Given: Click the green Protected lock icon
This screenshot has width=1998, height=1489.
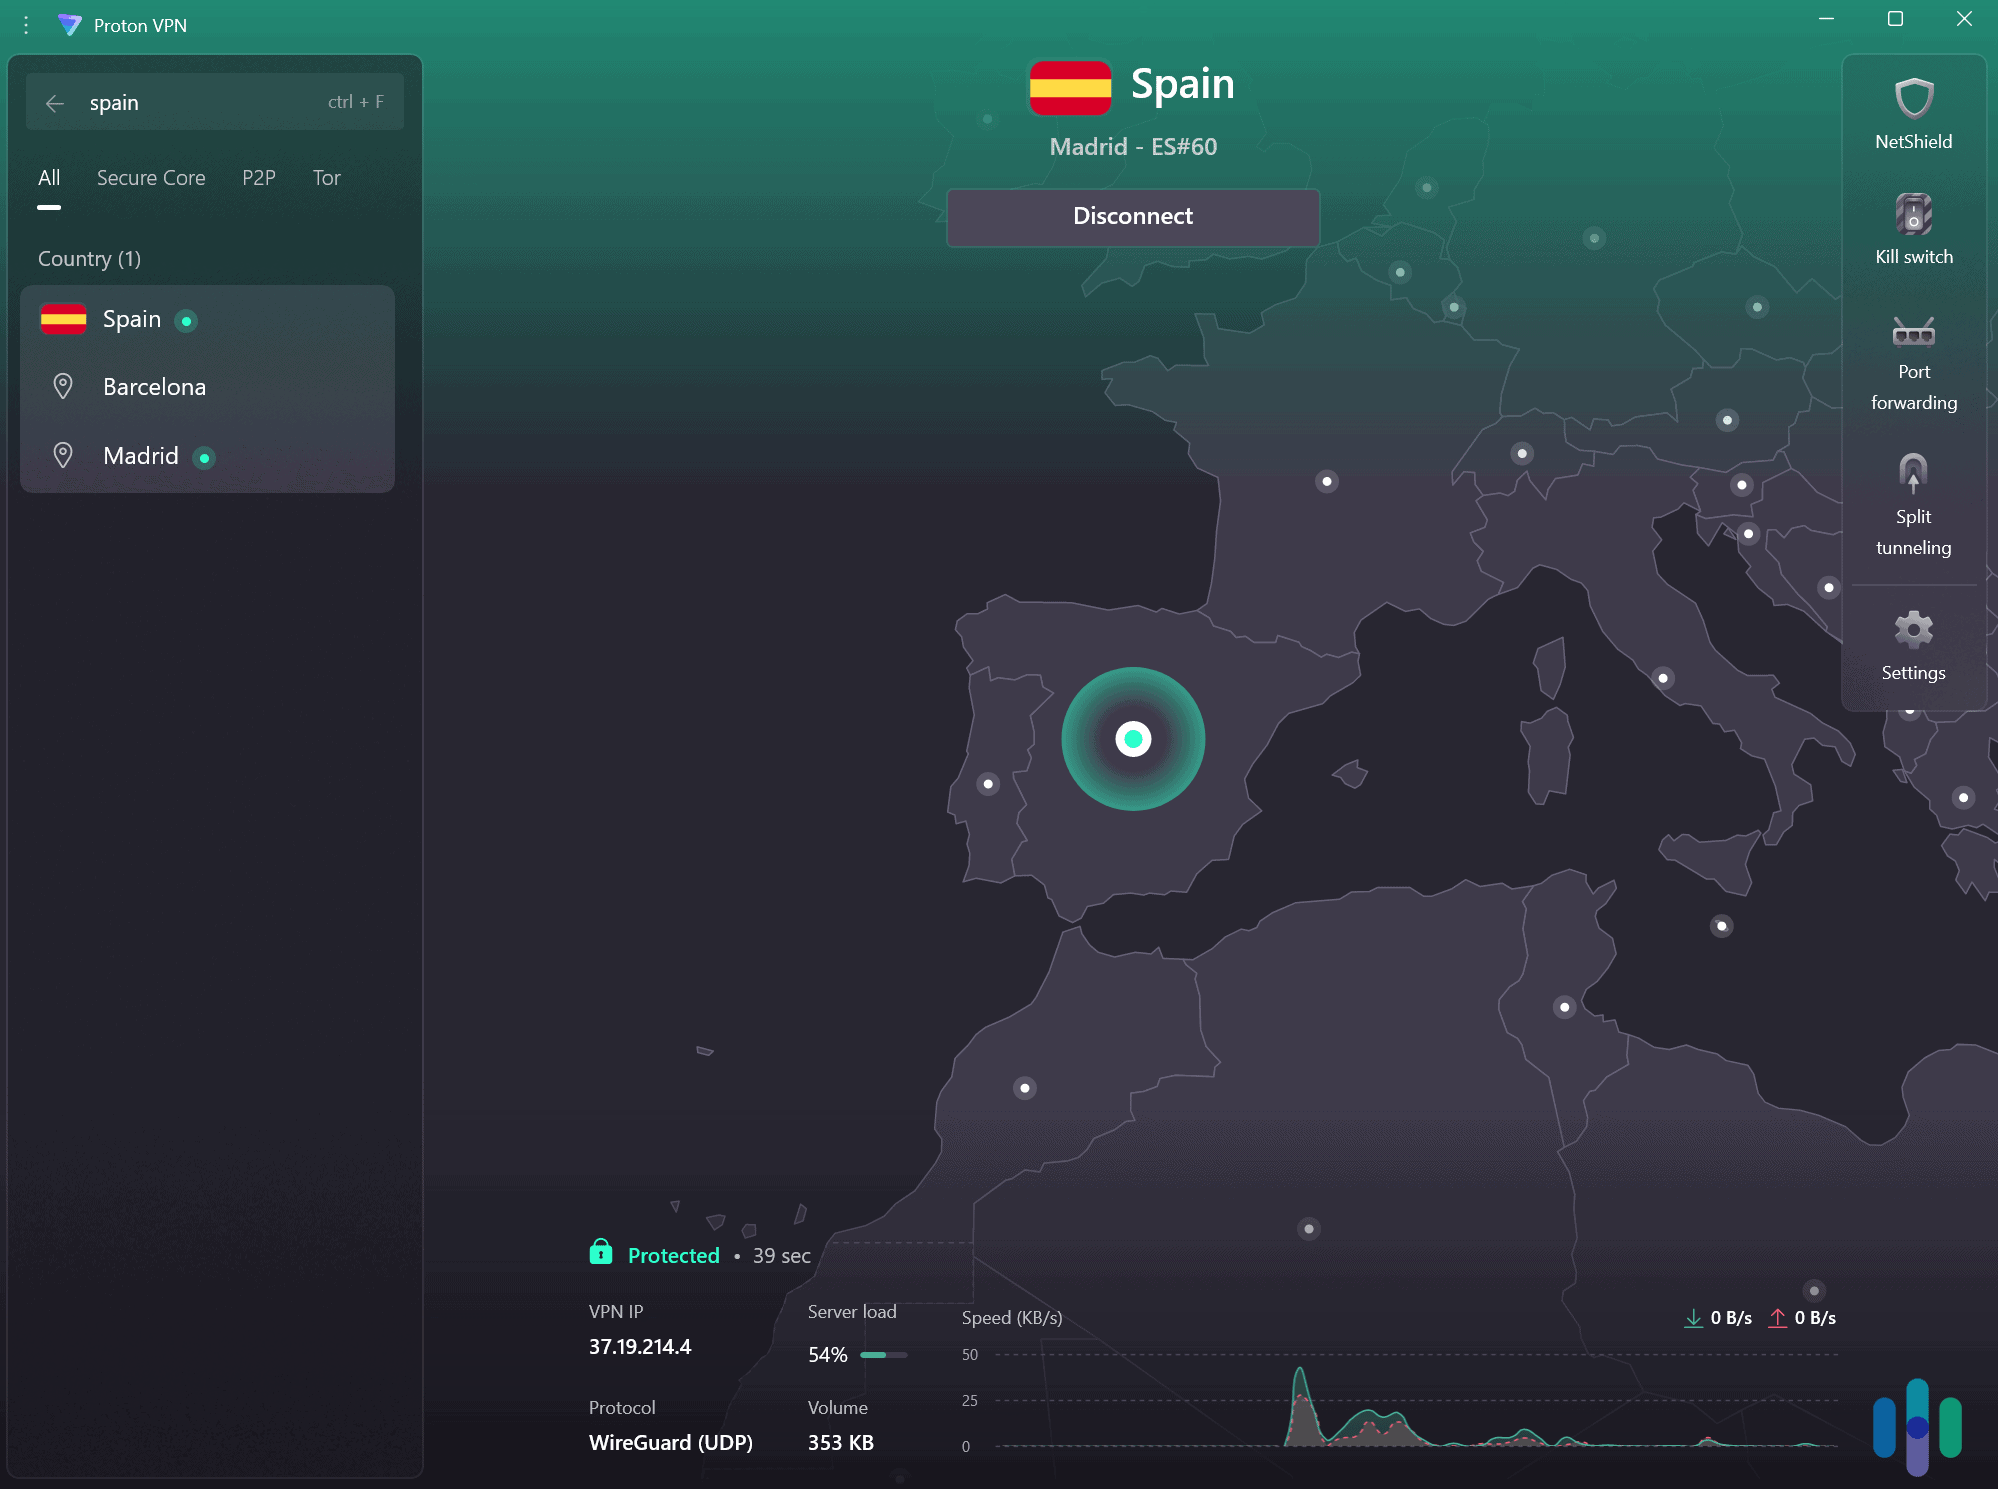Looking at the screenshot, I should (600, 1251).
